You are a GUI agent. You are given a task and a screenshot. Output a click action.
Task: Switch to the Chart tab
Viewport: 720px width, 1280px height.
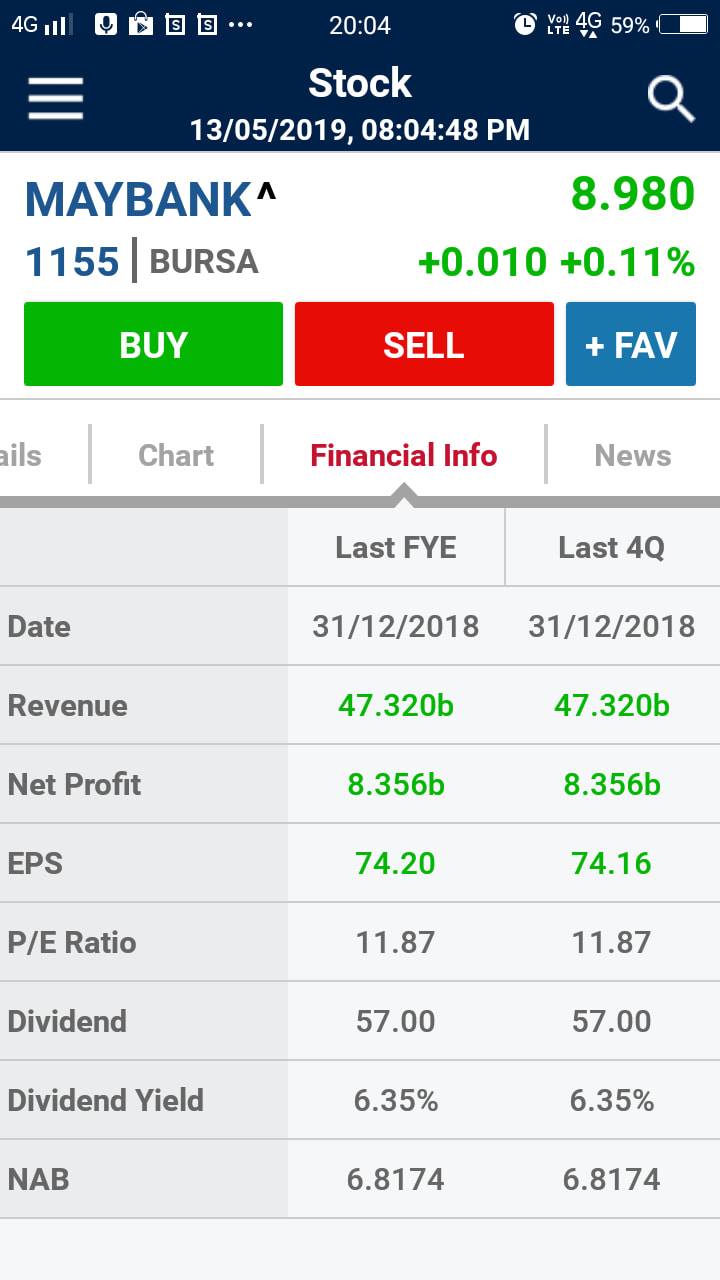coord(176,455)
